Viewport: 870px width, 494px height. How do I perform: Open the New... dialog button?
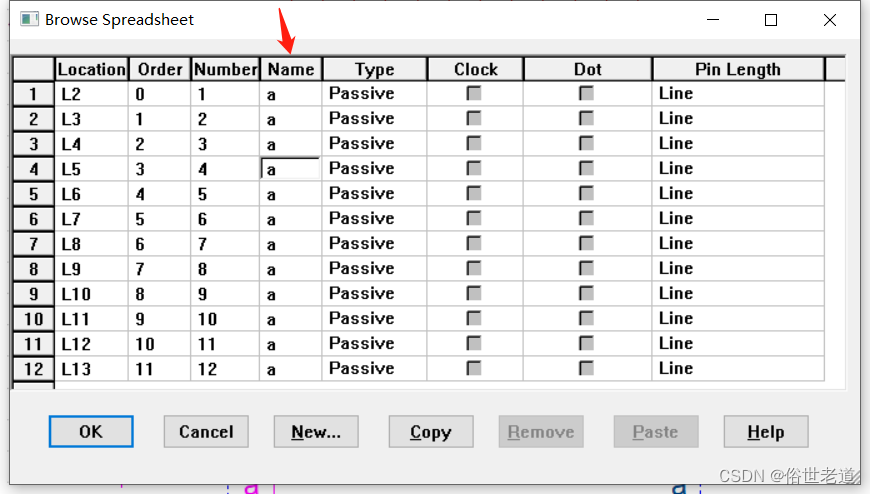[x=316, y=431]
